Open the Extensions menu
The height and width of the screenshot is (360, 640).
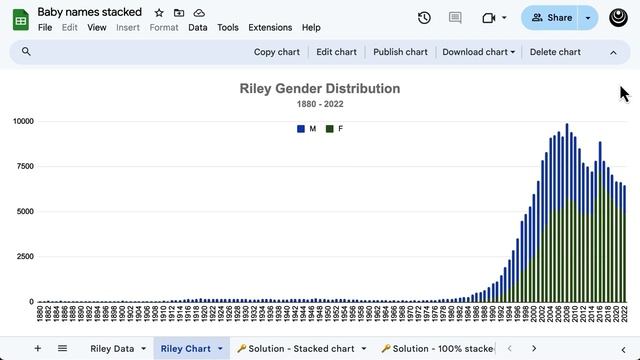click(x=270, y=27)
